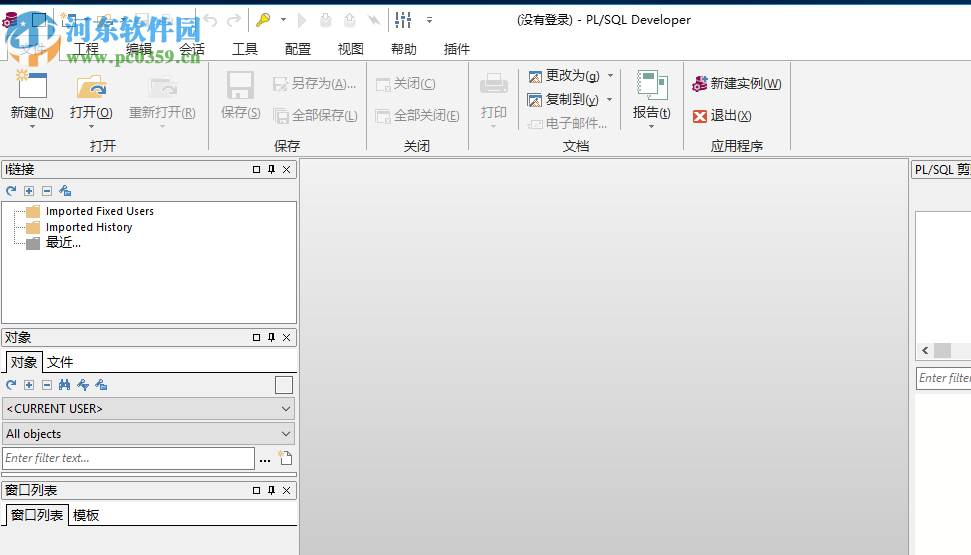Click the Enter filter text field in 对象
This screenshot has height=555, width=971.
(129, 458)
